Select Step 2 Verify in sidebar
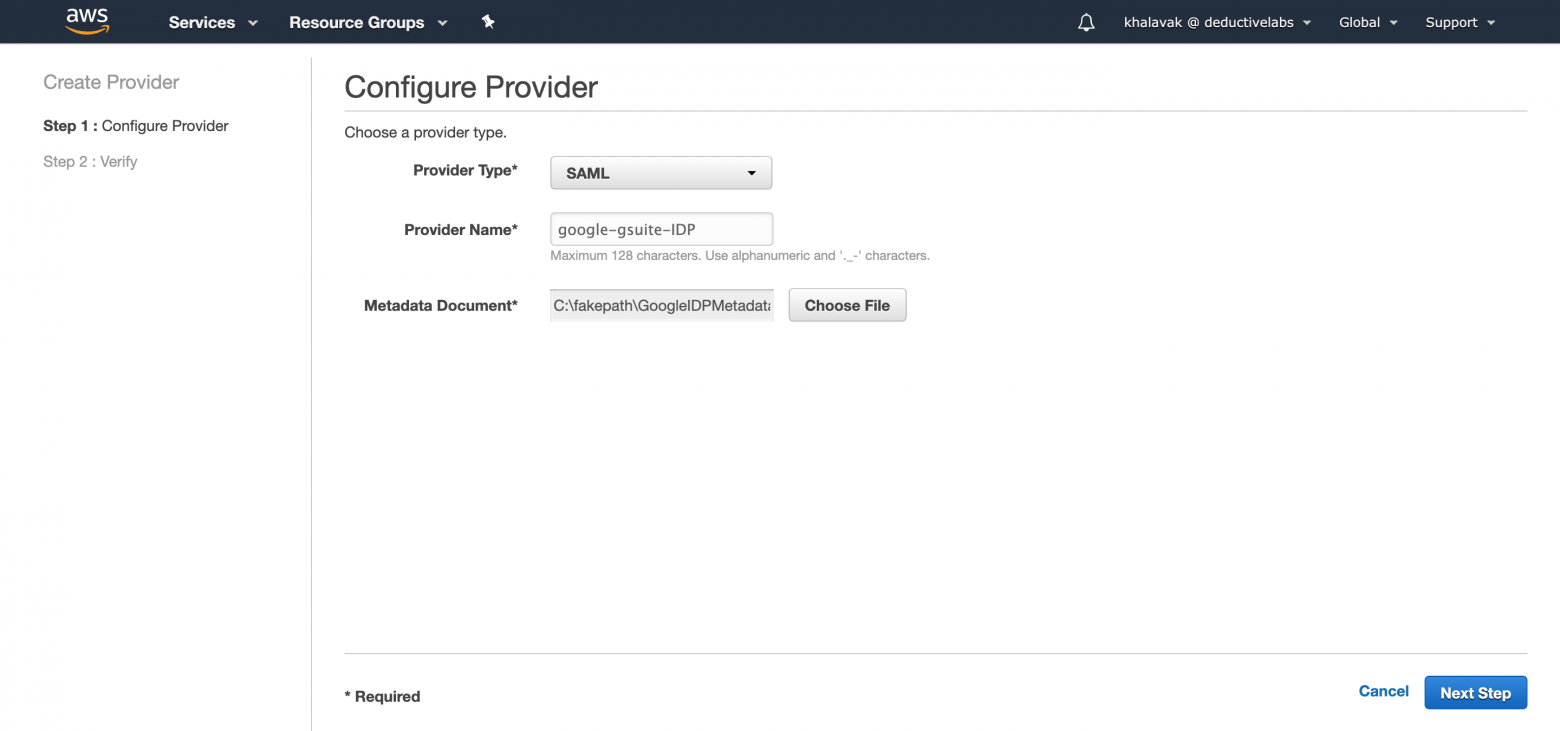1560x731 pixels. tap(90, 161)
